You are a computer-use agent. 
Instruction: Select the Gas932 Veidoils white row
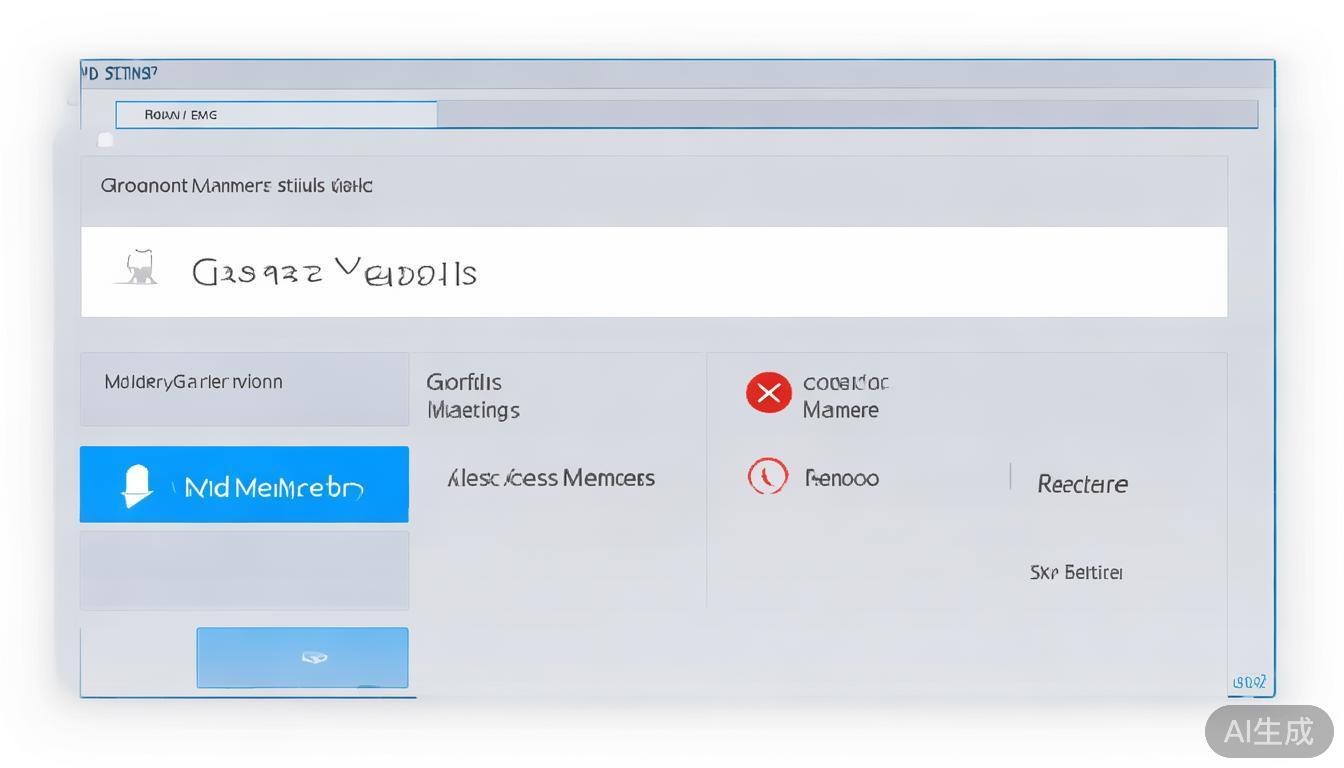pyautogui.click(x=654, y=272)
